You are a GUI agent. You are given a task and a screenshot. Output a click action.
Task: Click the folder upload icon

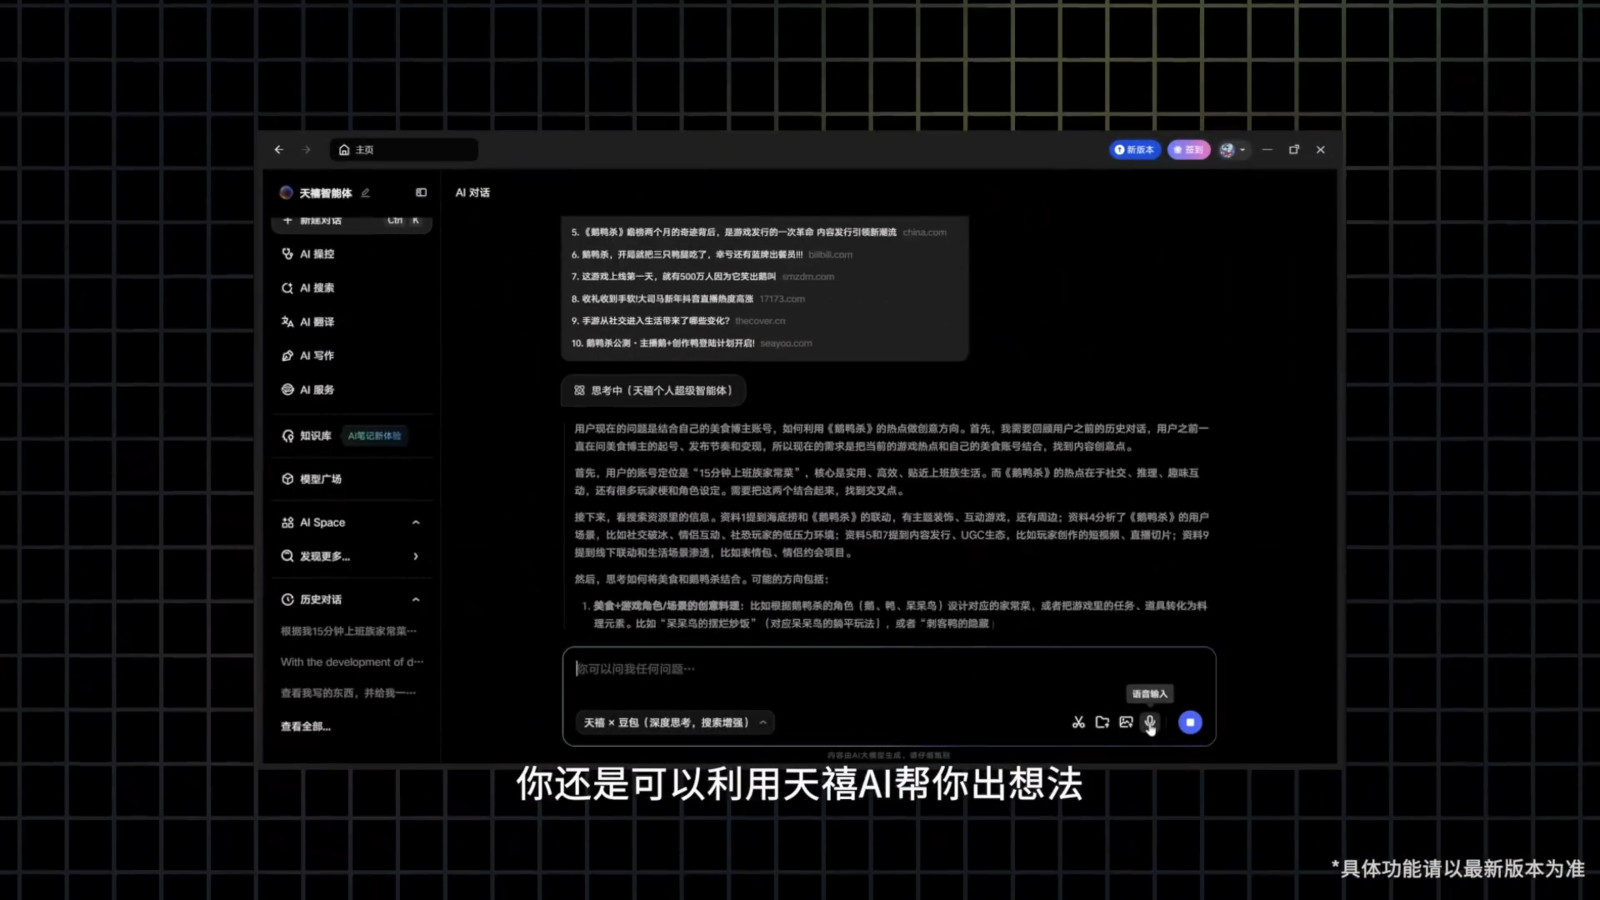tap(1102, 722)
